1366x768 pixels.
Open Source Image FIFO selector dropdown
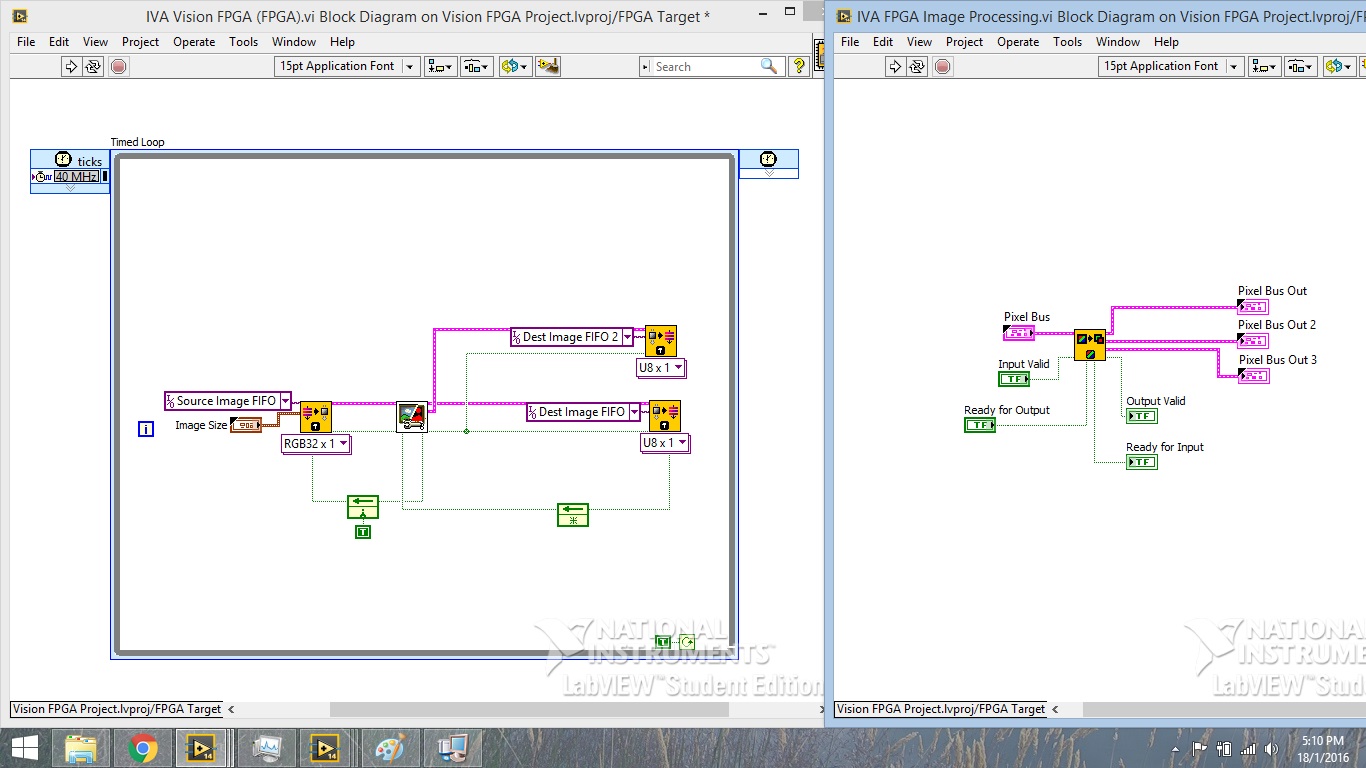(x=285, y=401)
